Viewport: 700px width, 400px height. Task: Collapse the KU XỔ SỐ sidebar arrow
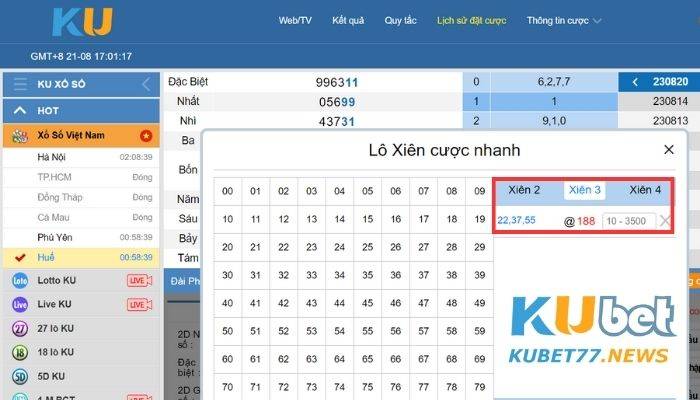[147, 85]
